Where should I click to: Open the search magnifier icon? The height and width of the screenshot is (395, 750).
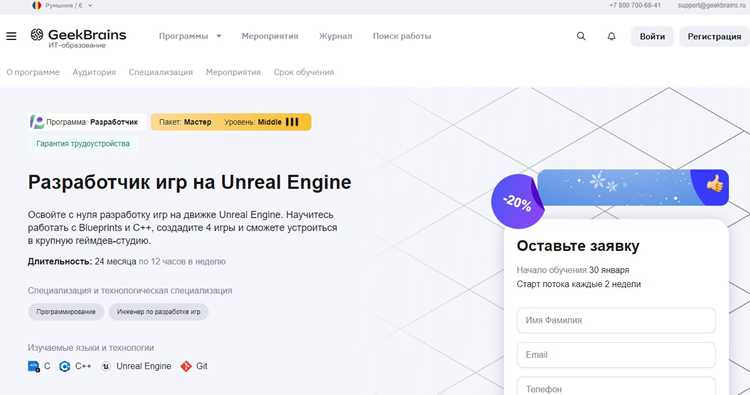(581, 36)
